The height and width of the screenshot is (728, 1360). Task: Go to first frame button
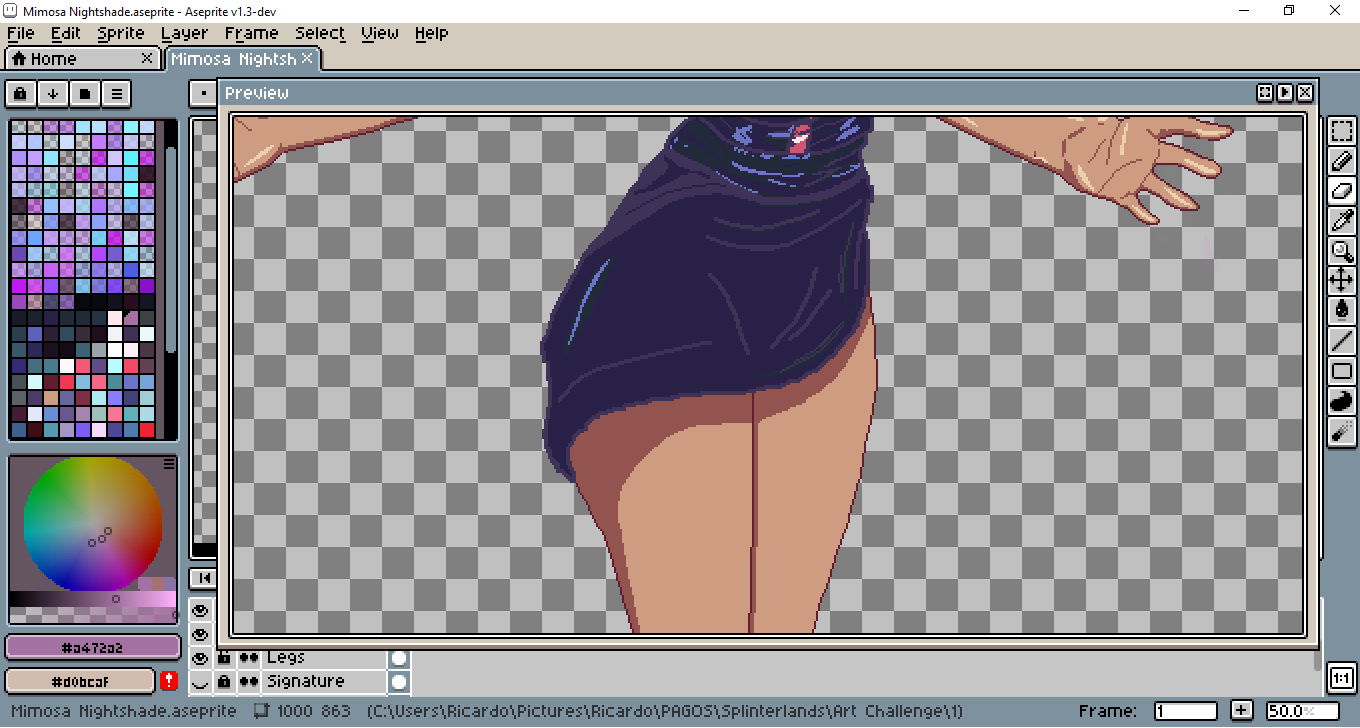[x=204, y=578]
